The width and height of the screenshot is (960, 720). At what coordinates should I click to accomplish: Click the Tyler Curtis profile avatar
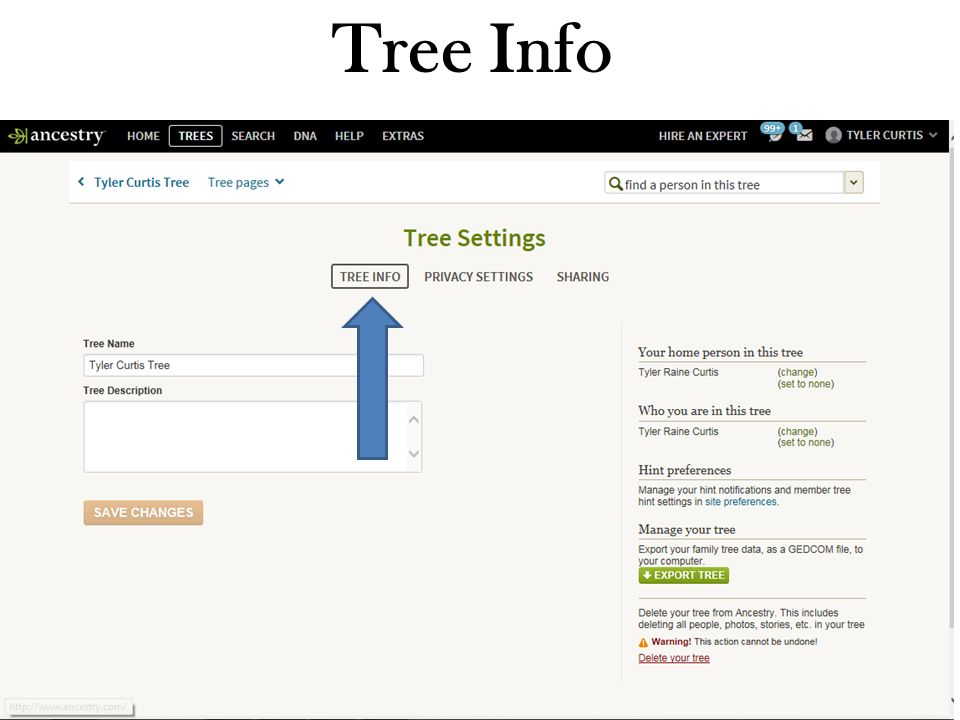coord(833,135)
